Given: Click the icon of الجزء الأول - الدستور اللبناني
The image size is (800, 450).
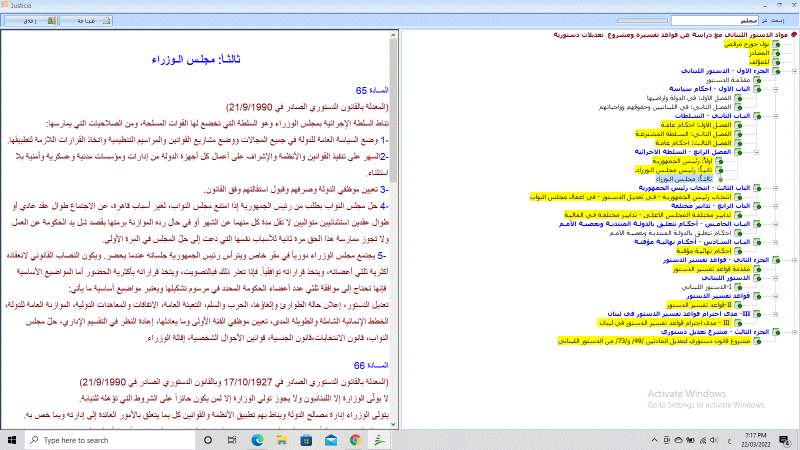Looking at the screenshot, I should pyautogui.click(x=776, y=71).
